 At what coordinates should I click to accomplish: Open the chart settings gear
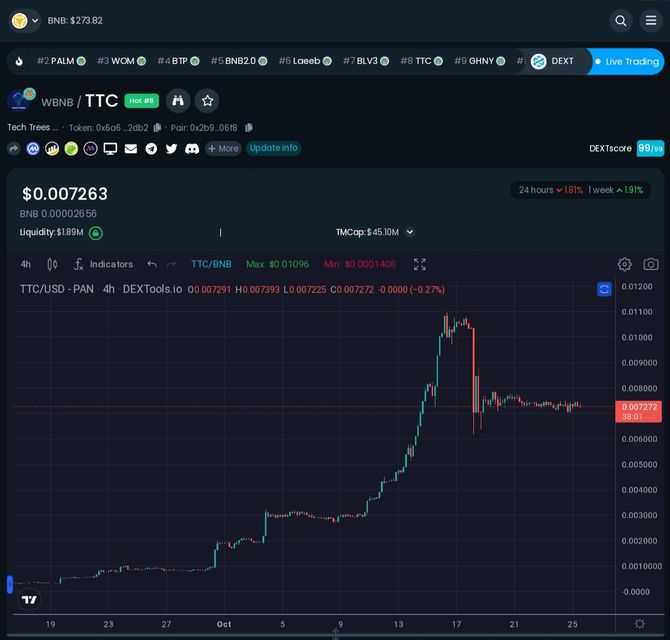pos(624,264)
